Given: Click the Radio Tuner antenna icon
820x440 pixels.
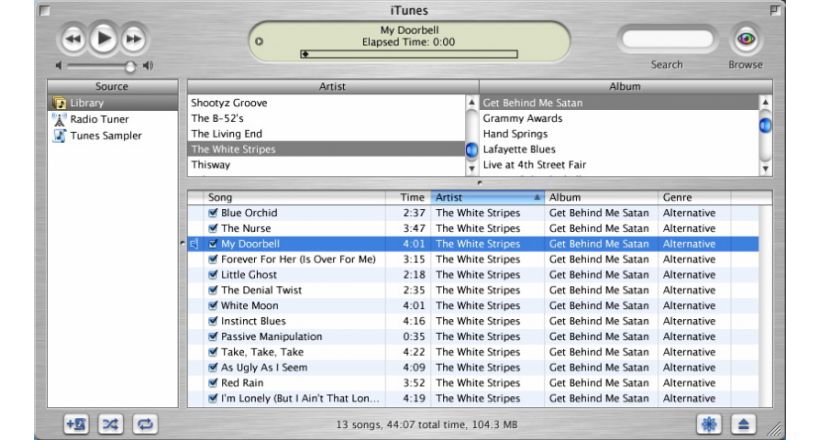Looking at the screenshot, I should pyautogui.click(x=60, y=119).
